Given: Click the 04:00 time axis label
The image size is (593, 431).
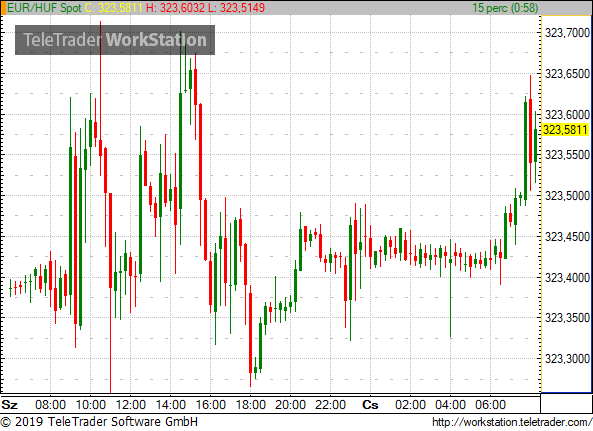Looking at the screenshot, I should [x=450, y=405].
